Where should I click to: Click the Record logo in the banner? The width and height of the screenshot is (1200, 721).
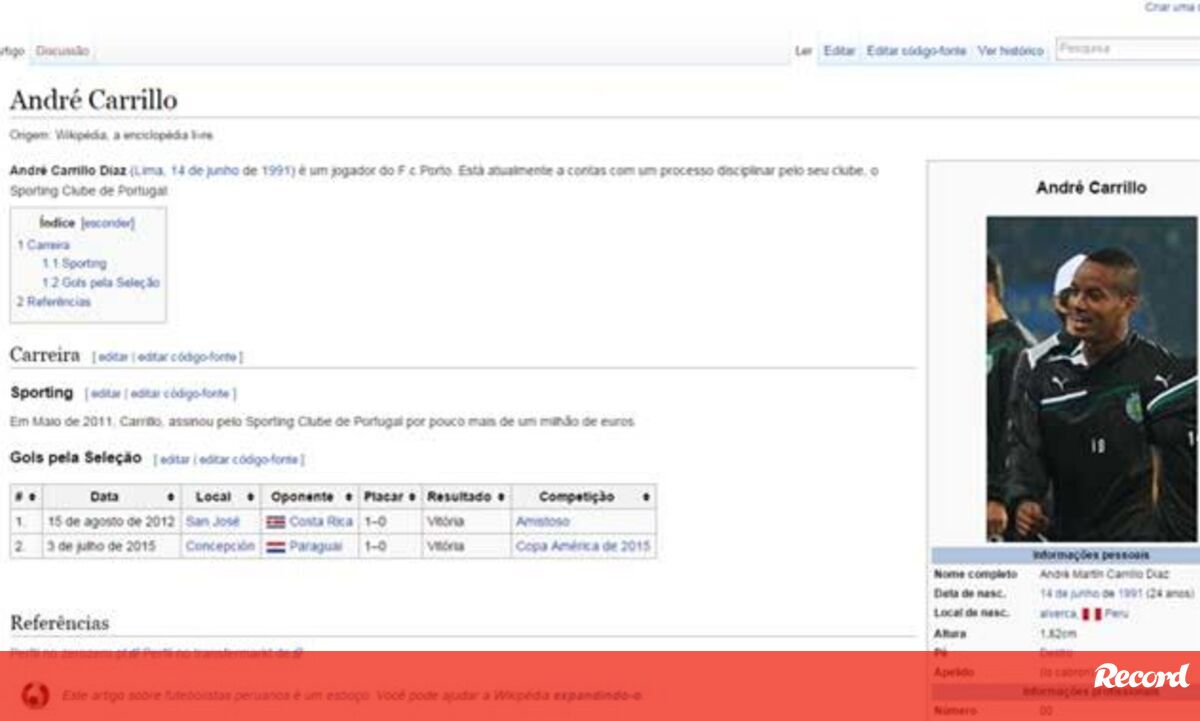(1141, 677)
